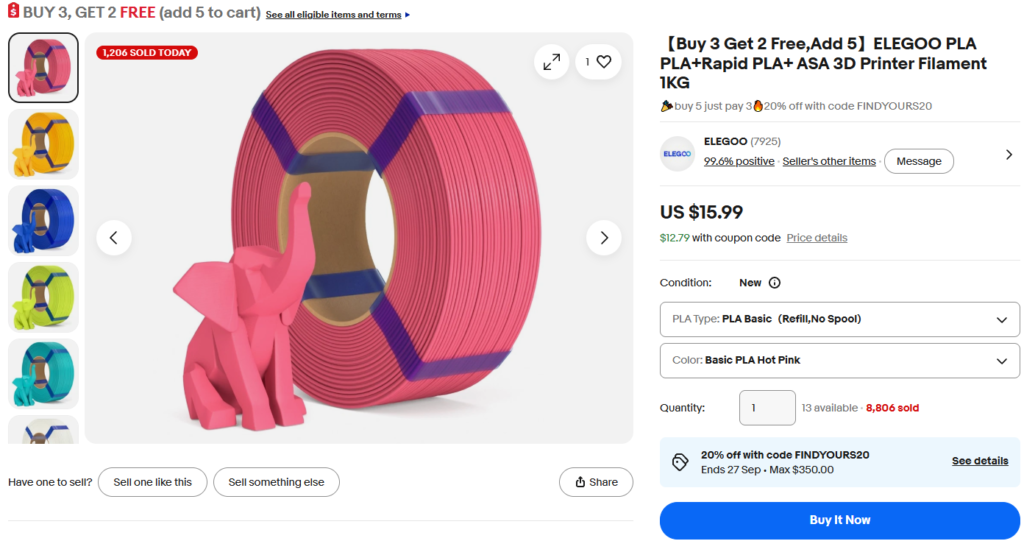The height and width of the screenshot is (541, 1024).
Task: Go to the previous product image
Action: pyautogui.click(x=114, y=238)
